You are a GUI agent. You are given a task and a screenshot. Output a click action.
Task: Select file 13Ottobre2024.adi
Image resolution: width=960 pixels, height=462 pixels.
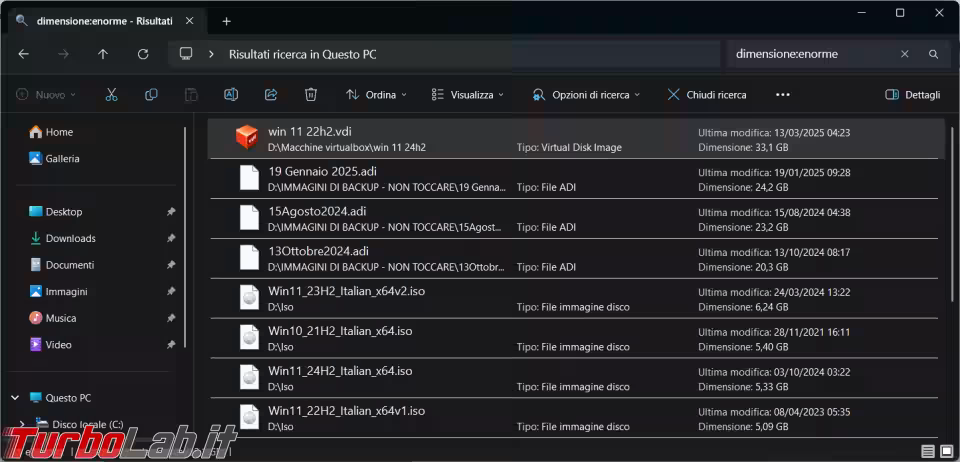(574, 258)
